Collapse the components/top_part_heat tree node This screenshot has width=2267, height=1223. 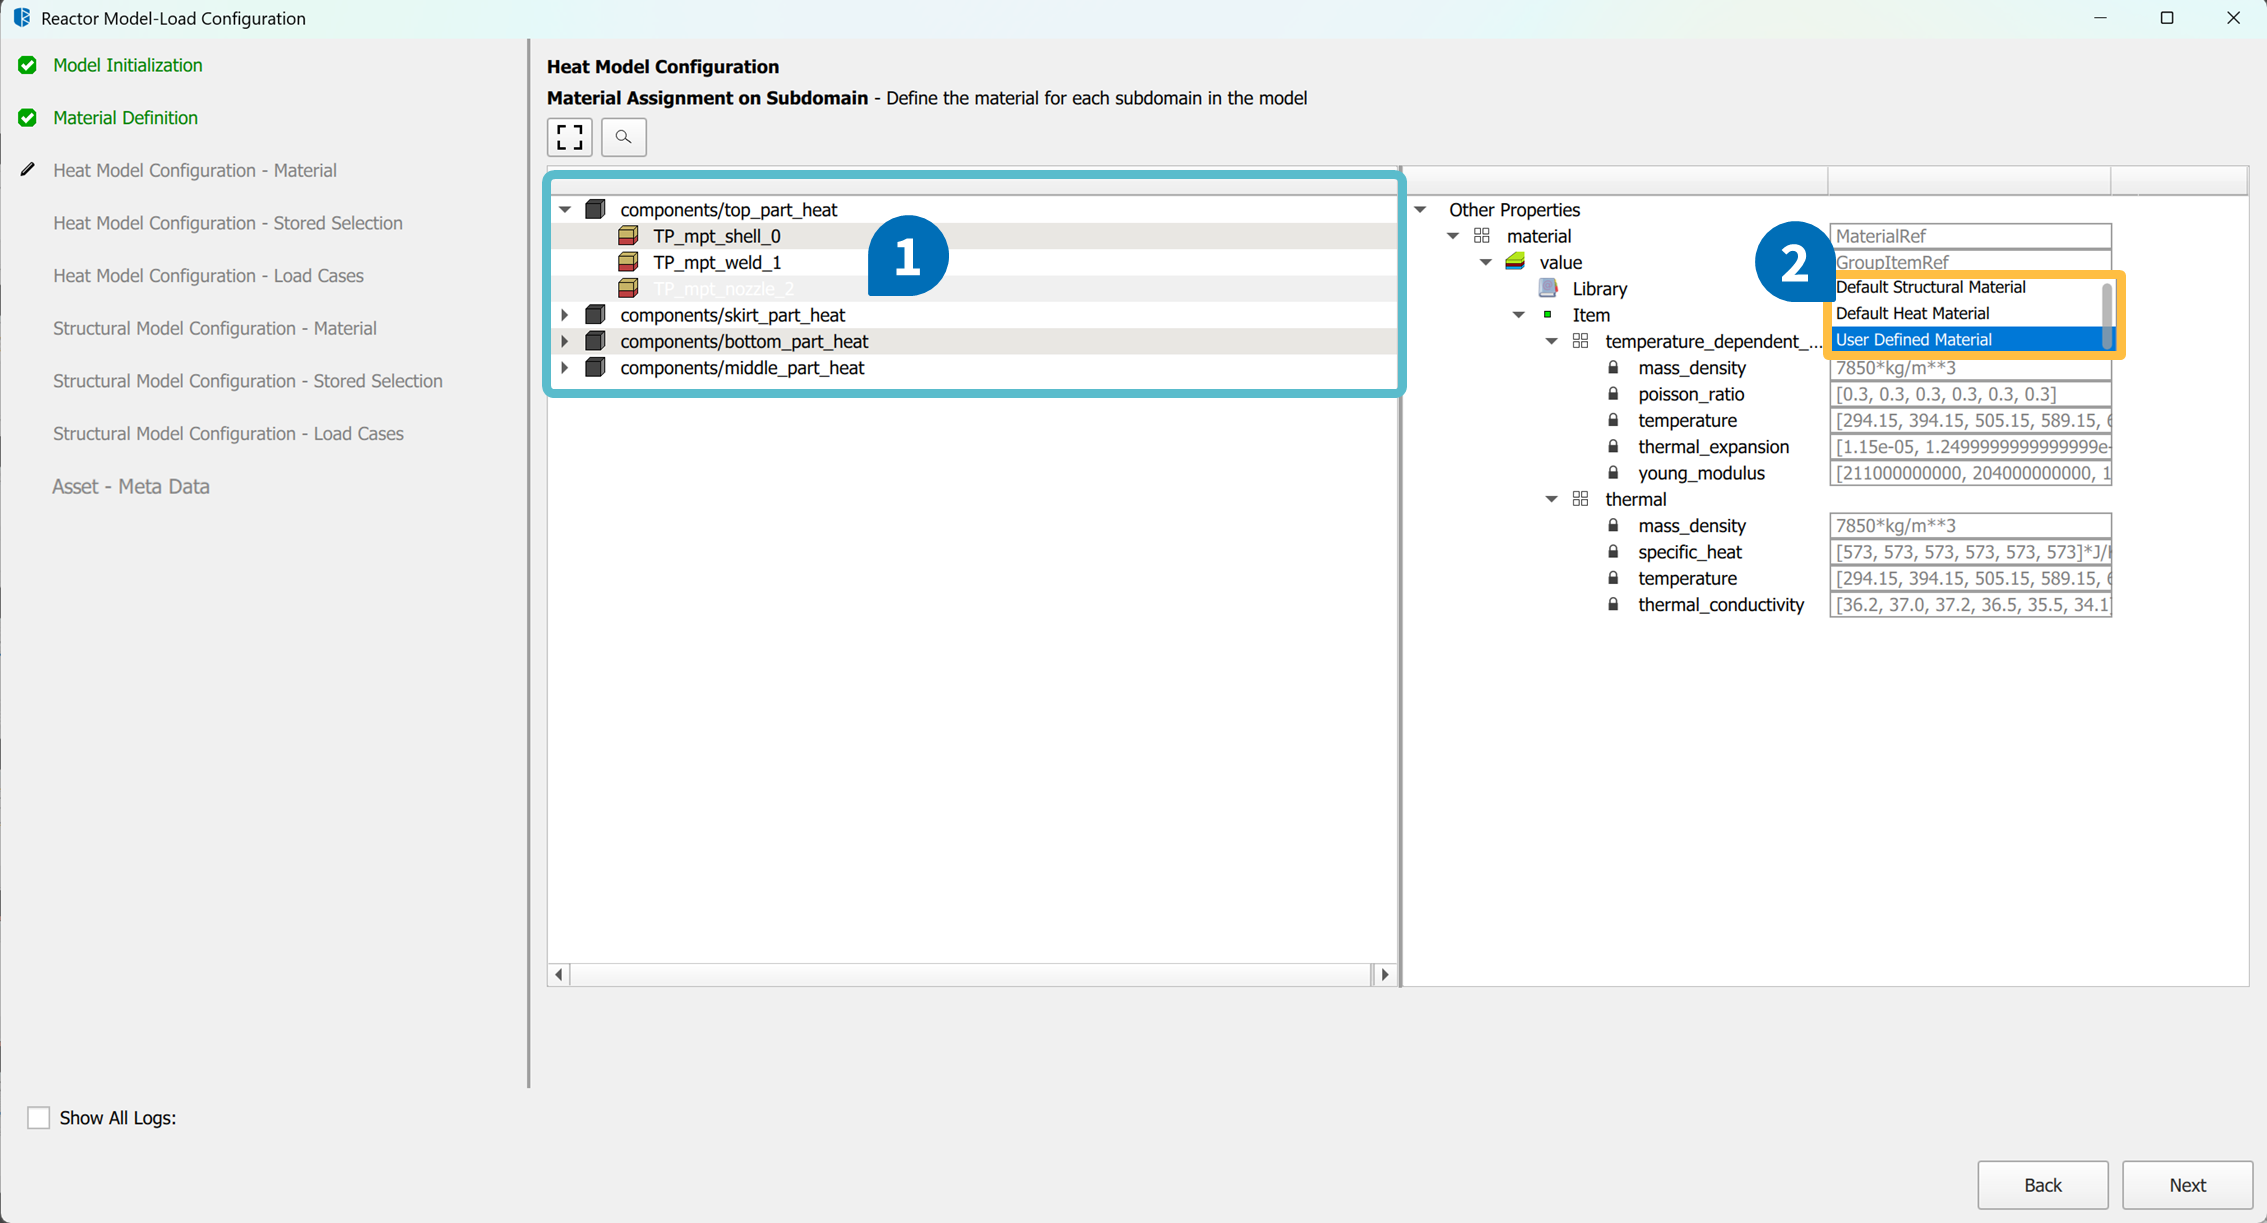coord(565,210)
